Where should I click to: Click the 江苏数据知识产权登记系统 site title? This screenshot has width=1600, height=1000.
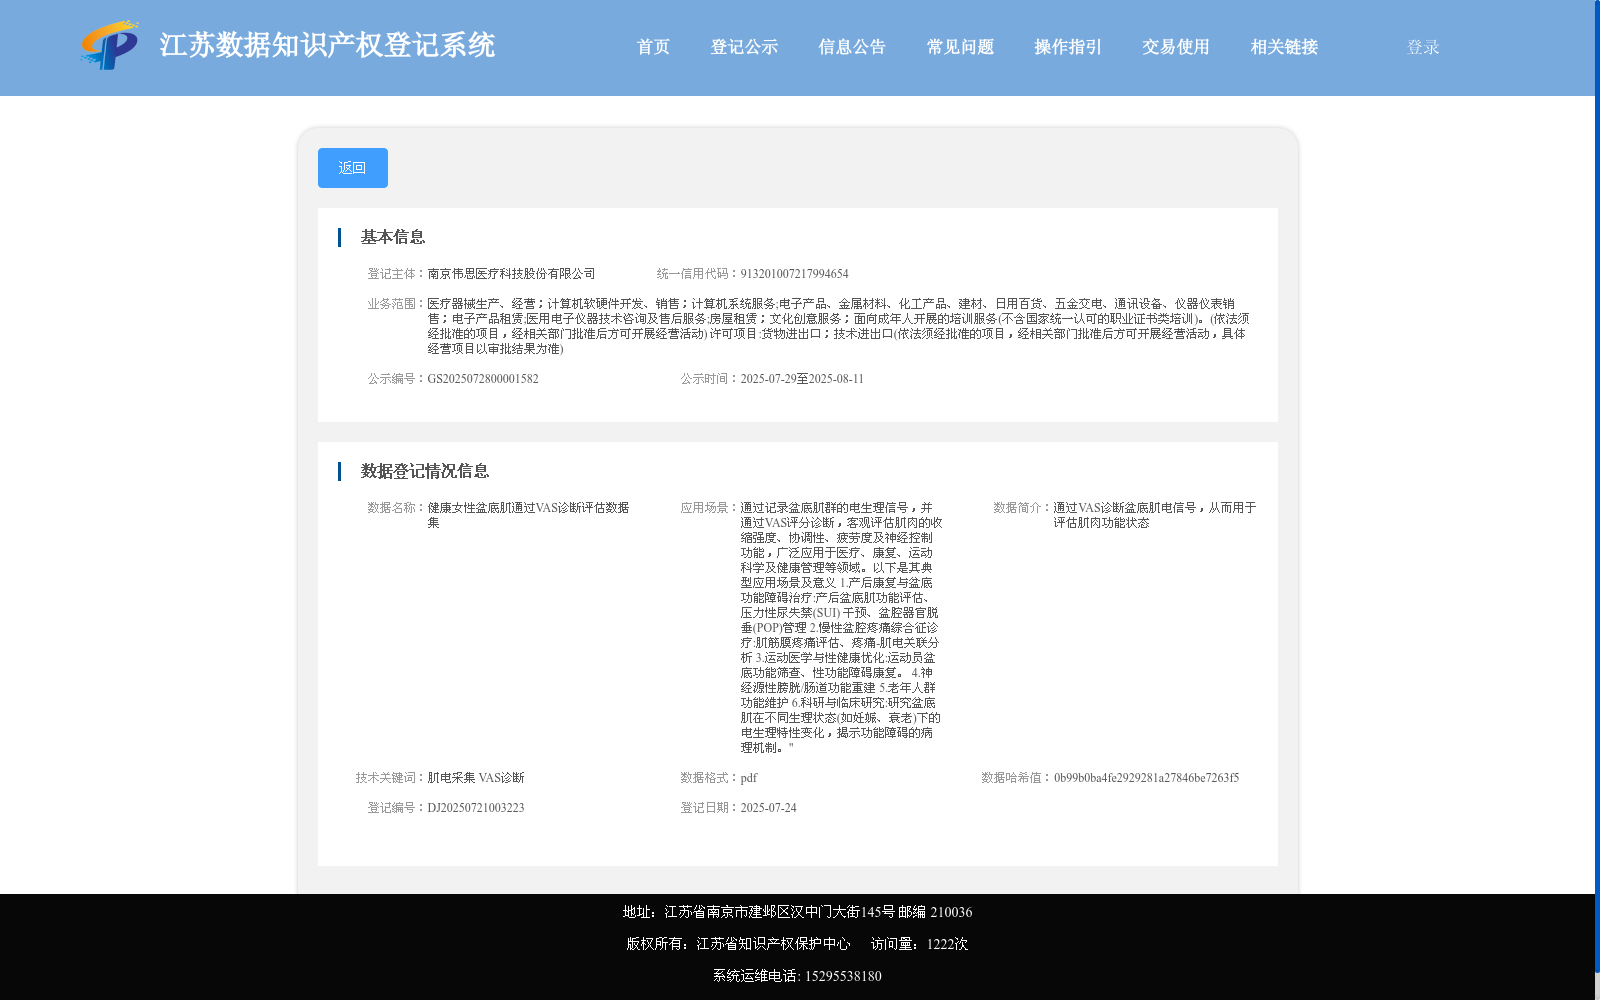[x=327, y=46]
